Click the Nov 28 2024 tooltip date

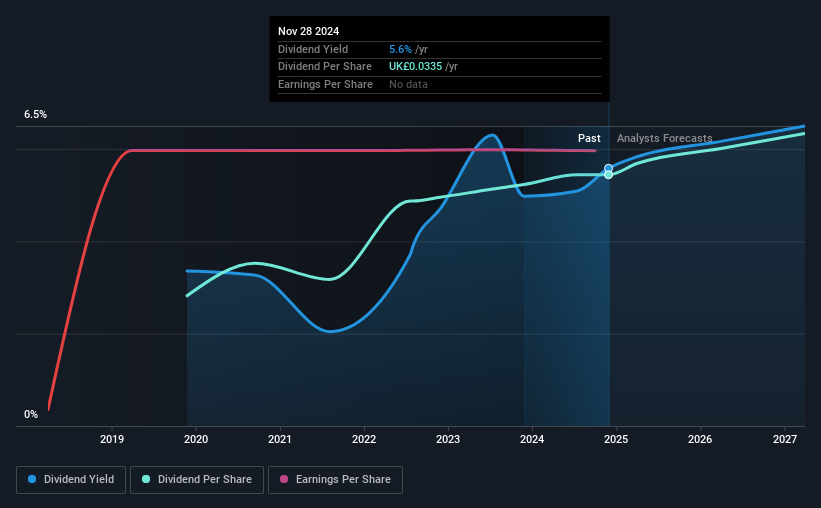[x=308, y=31]
